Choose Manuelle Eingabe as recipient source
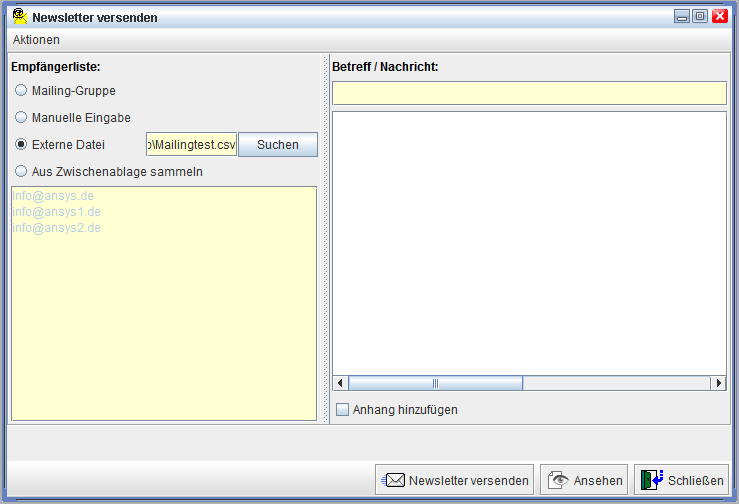739x504 pixels. click(x=21, y=117)
